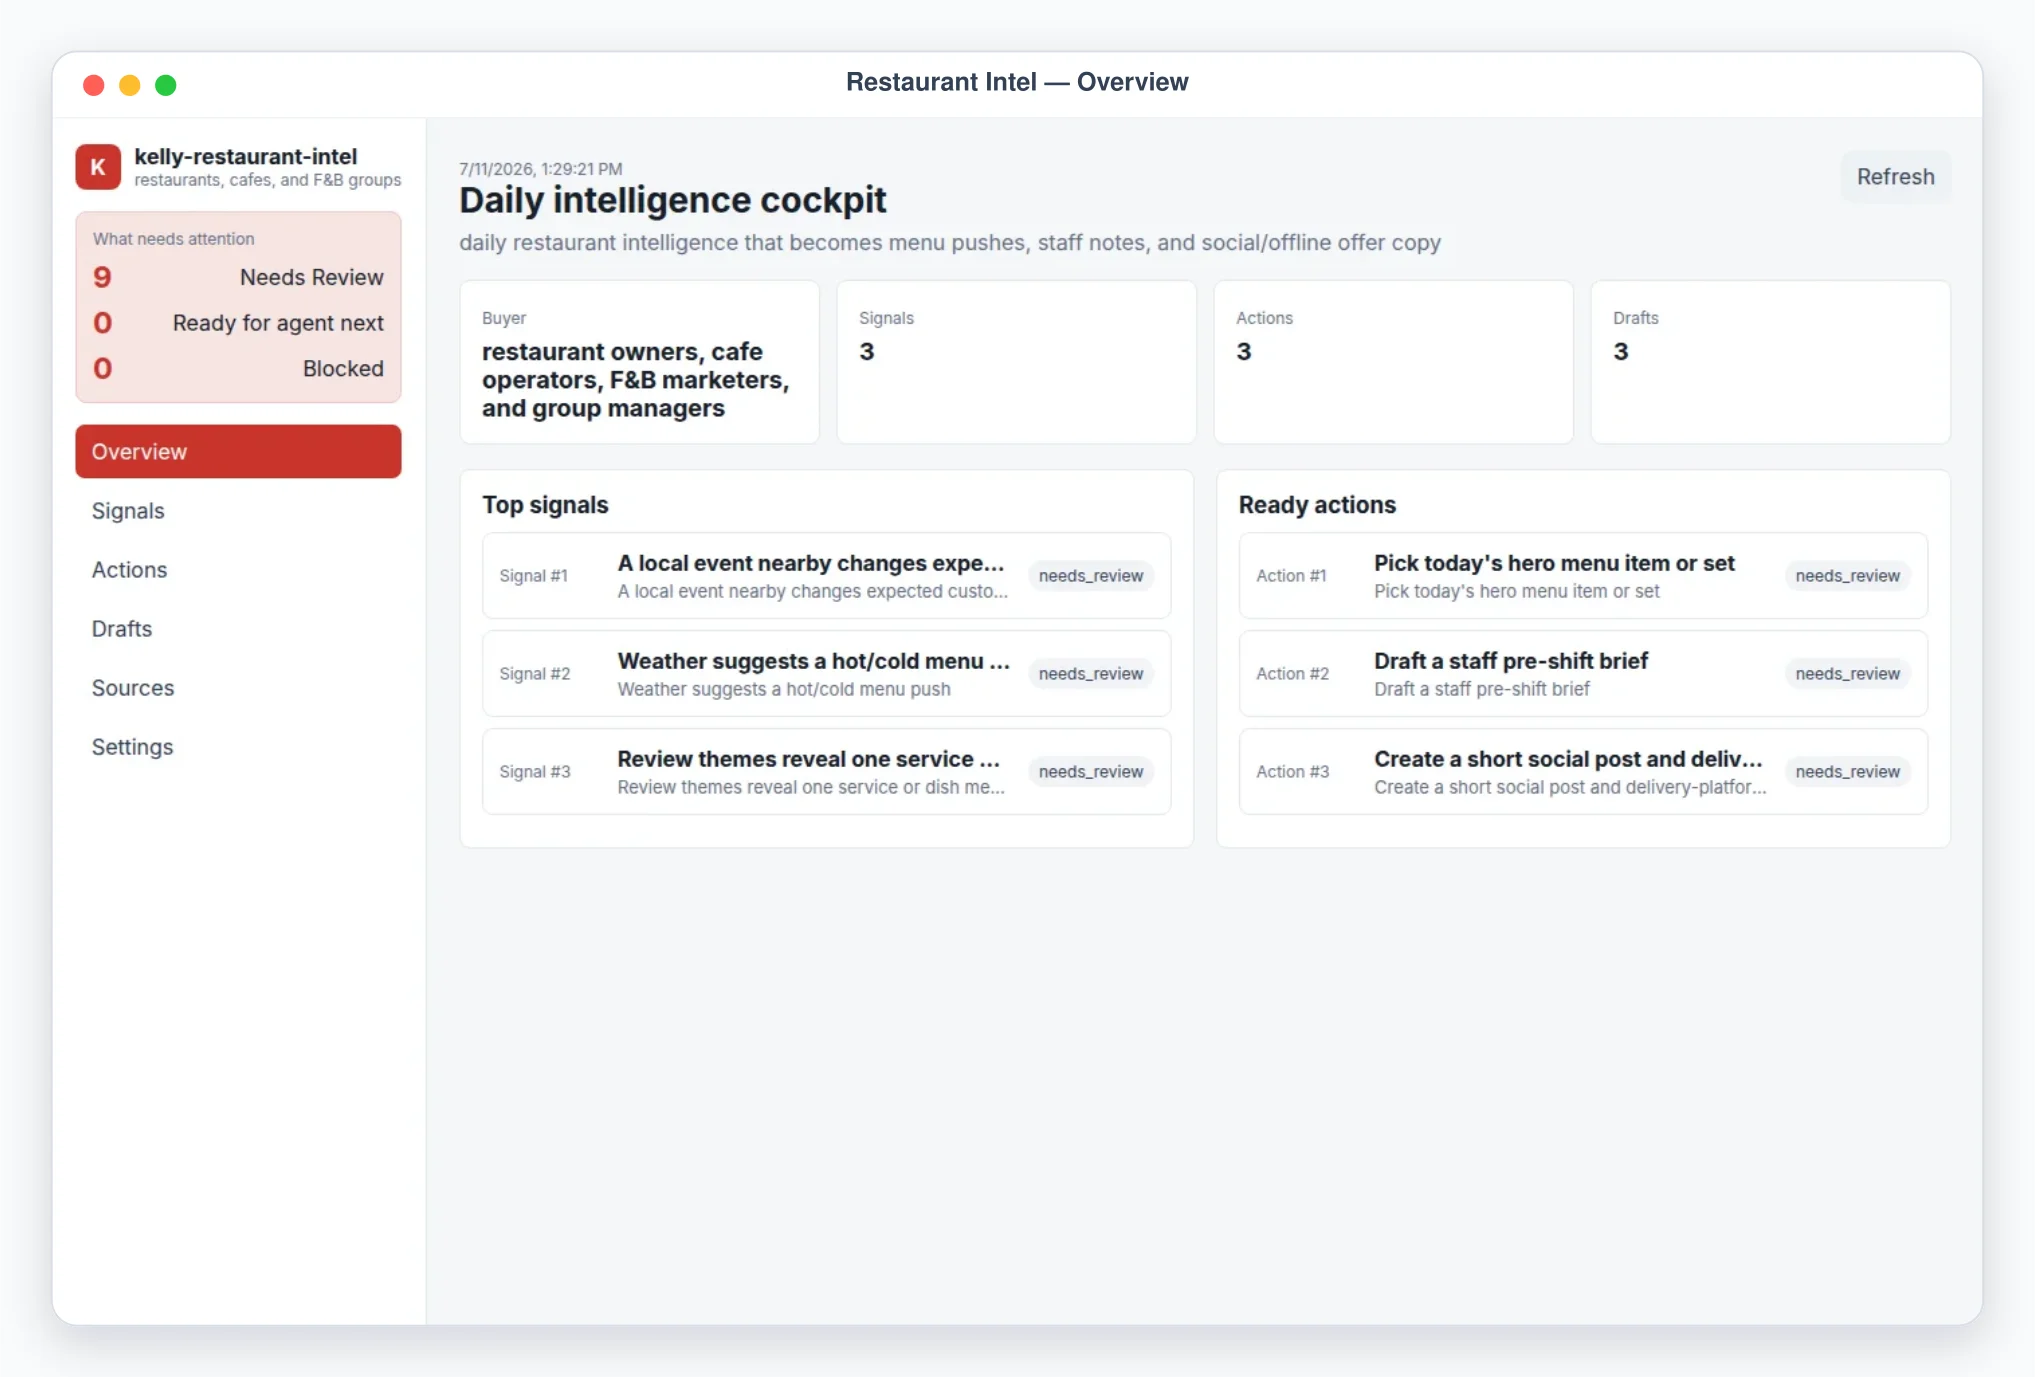The width and height of the screenshot is (2035, 1377).
Task: Select the Overview sidebar item
Action: pos(238,452)
